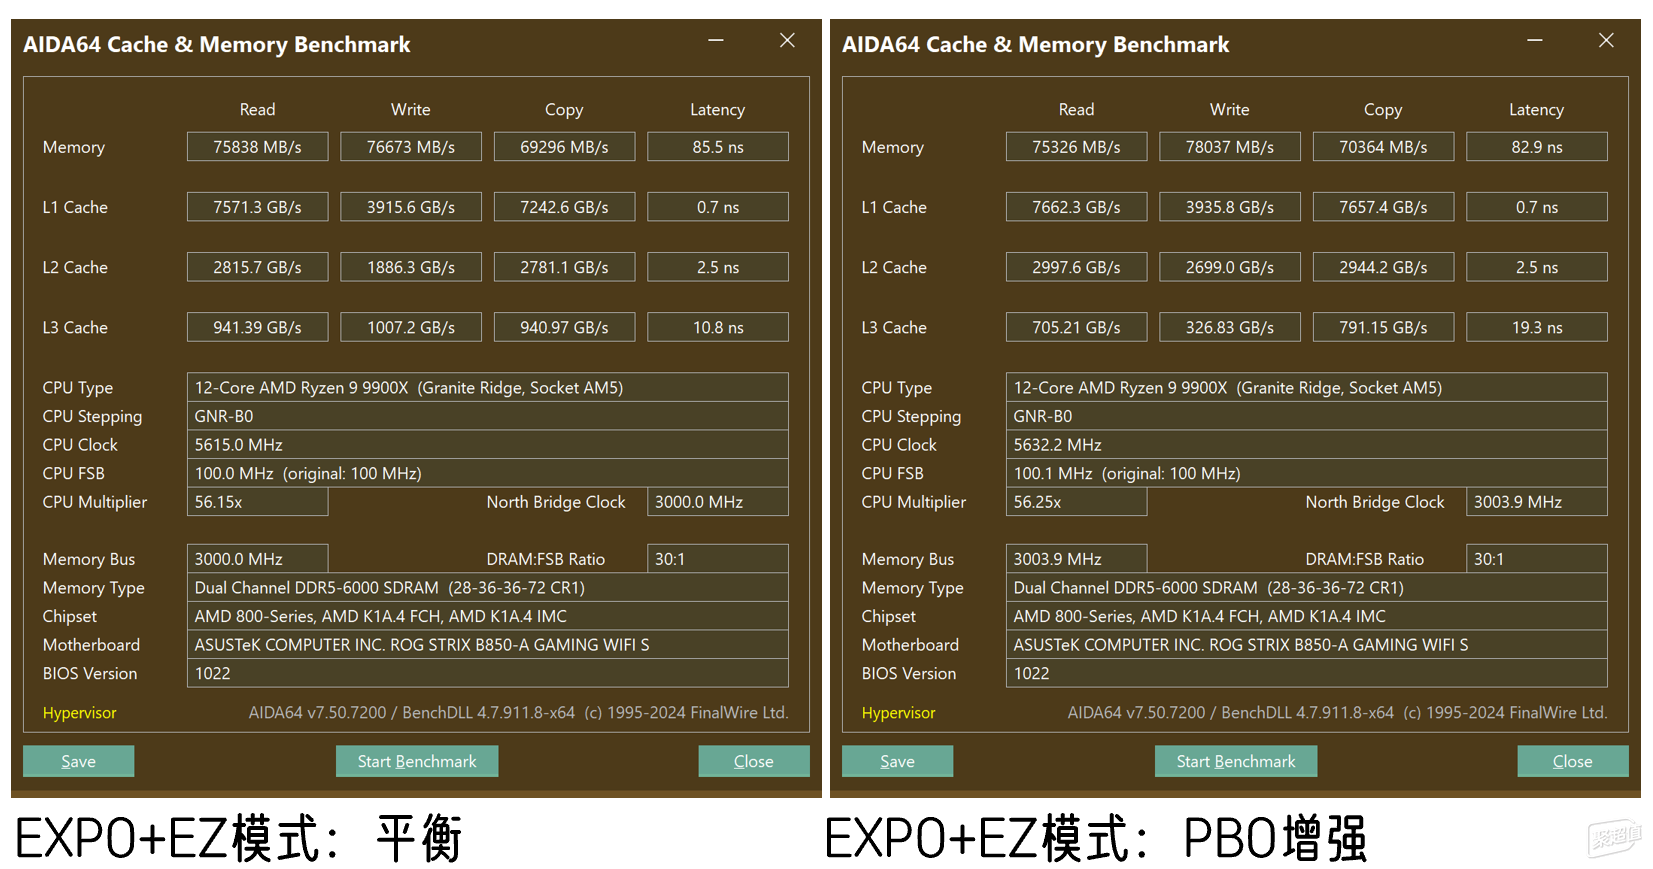Select L2 Cache Read 2815.7 GB/s value

pyautogui.click(x=257, y=267)
